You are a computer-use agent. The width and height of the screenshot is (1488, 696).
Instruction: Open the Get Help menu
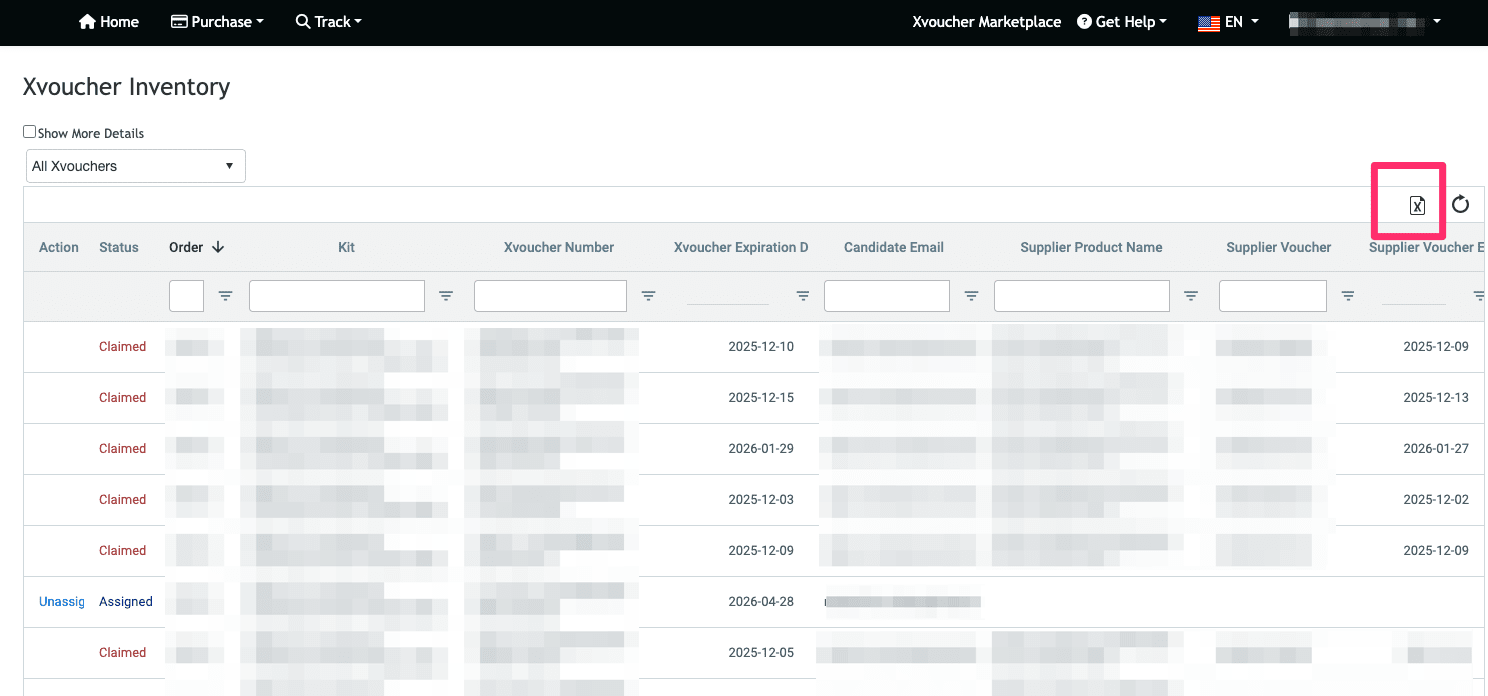1122,21
